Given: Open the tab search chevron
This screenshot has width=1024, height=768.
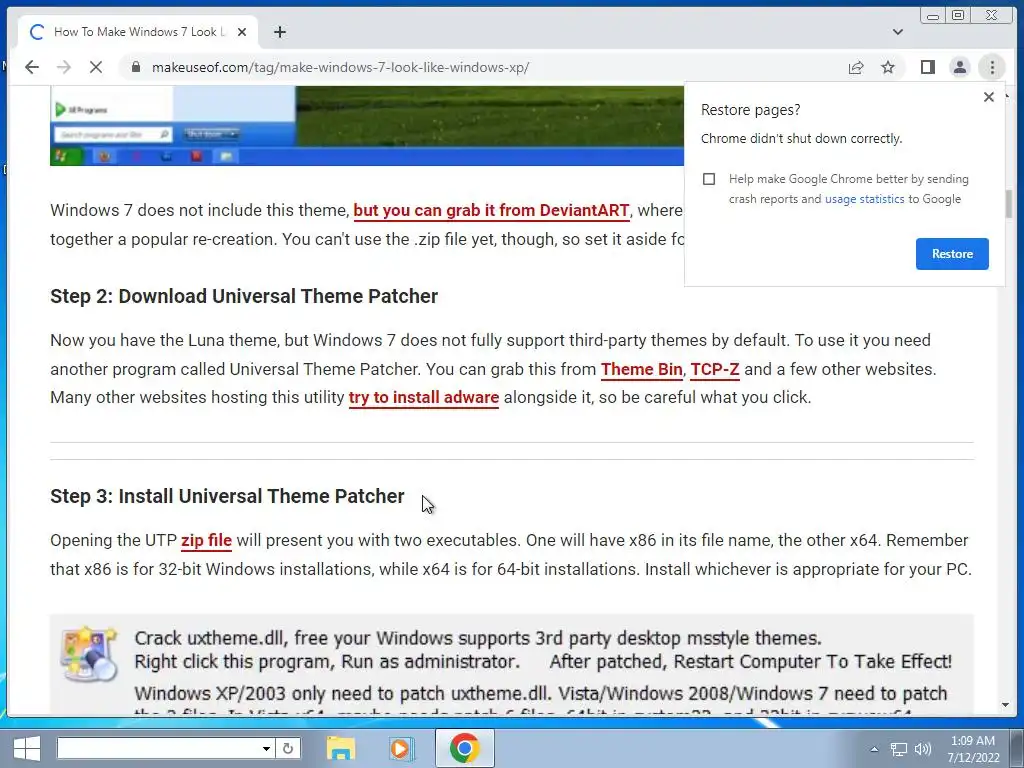Looking at the screenshot, I should pos(898,32).
